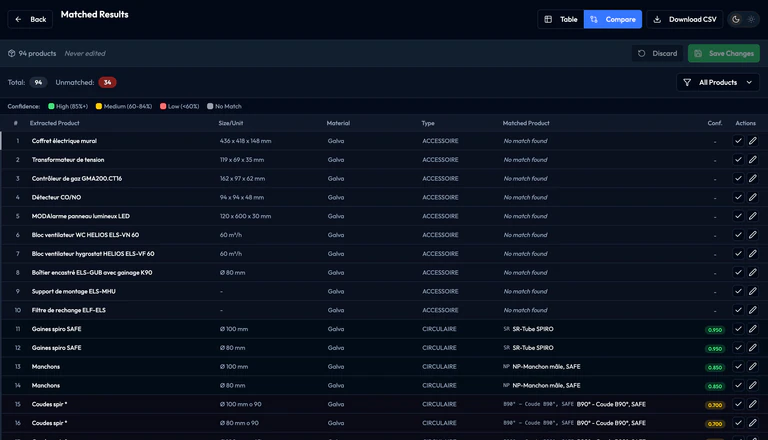Screen dimensions: 768x440
Task: Approve the Boîtier encastré ELS-GUB row
Action: tap(738, 272)
